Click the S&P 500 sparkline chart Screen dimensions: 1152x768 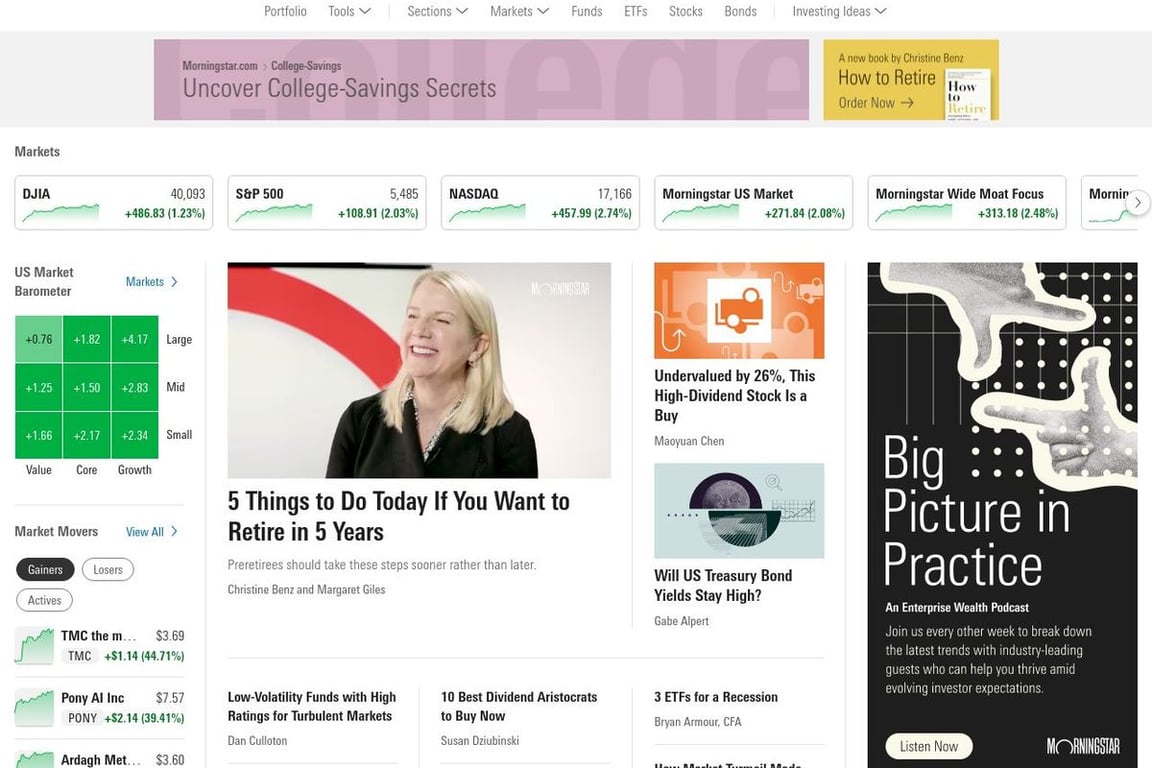coord(273,213)
